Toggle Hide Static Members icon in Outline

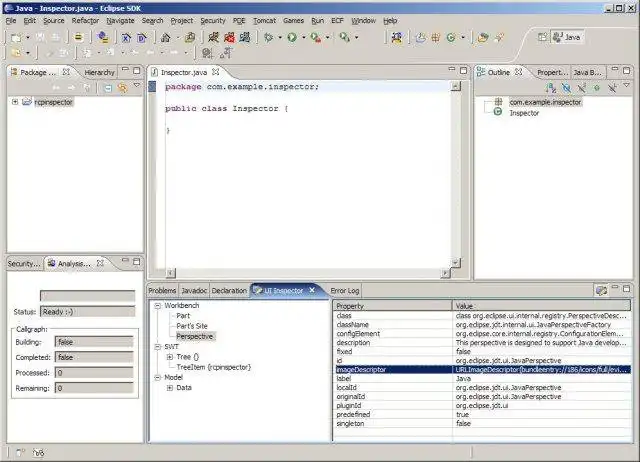pyautogui.click(x=581, y=87)
